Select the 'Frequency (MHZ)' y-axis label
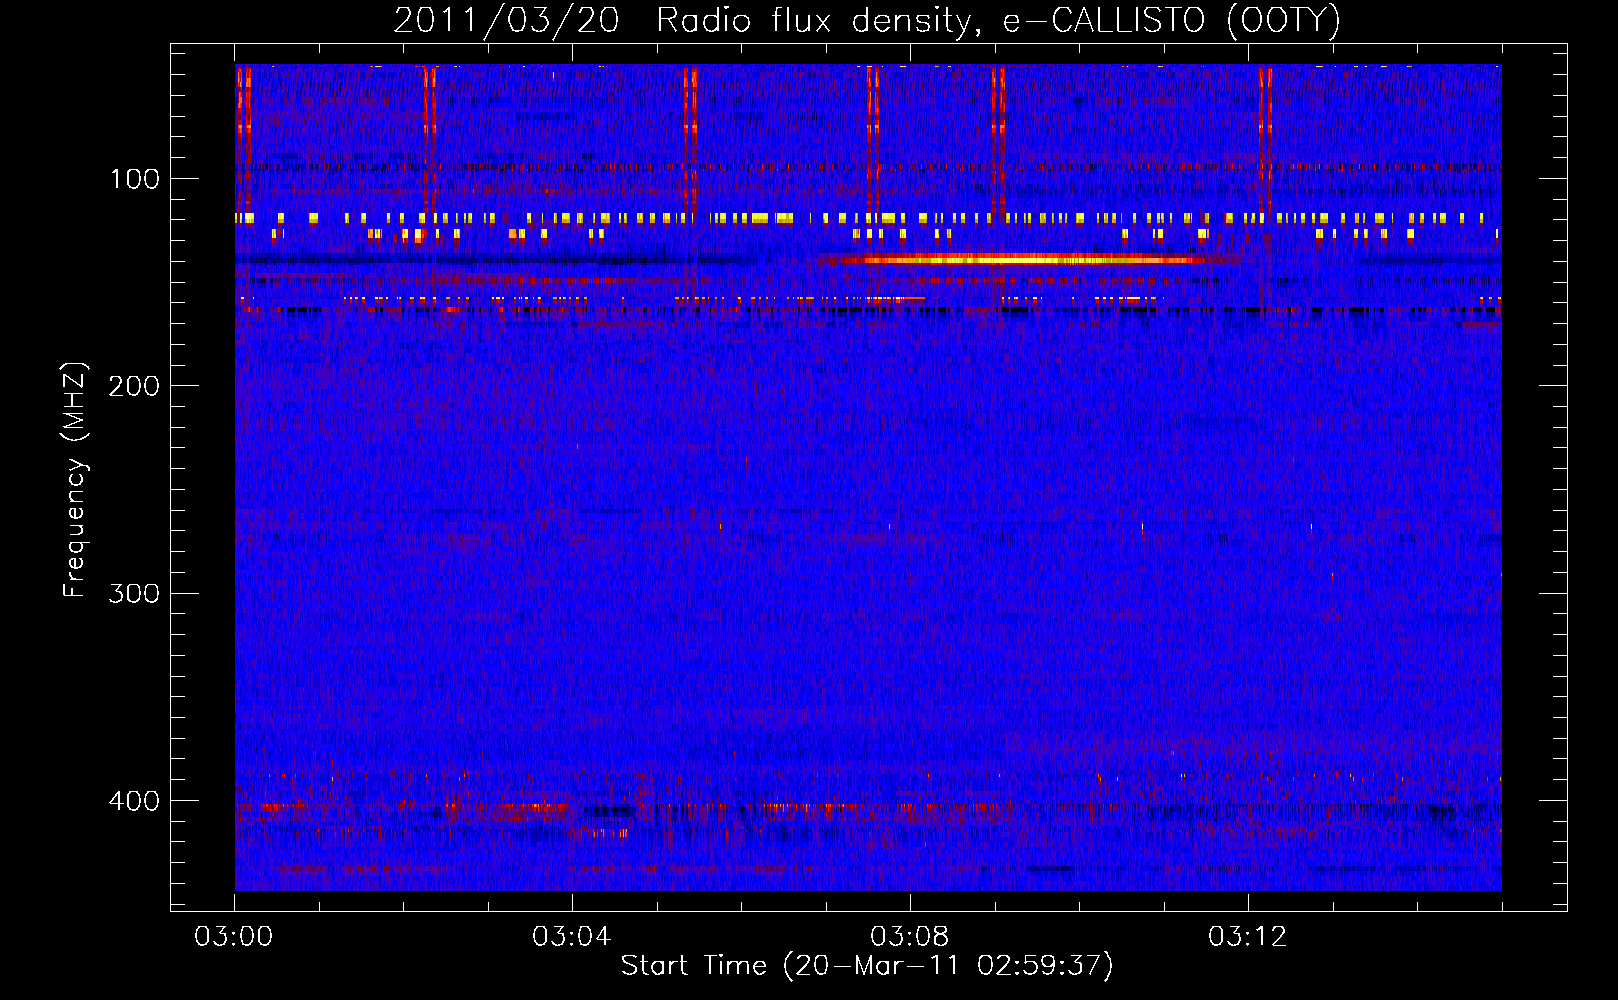 point(75,480)
